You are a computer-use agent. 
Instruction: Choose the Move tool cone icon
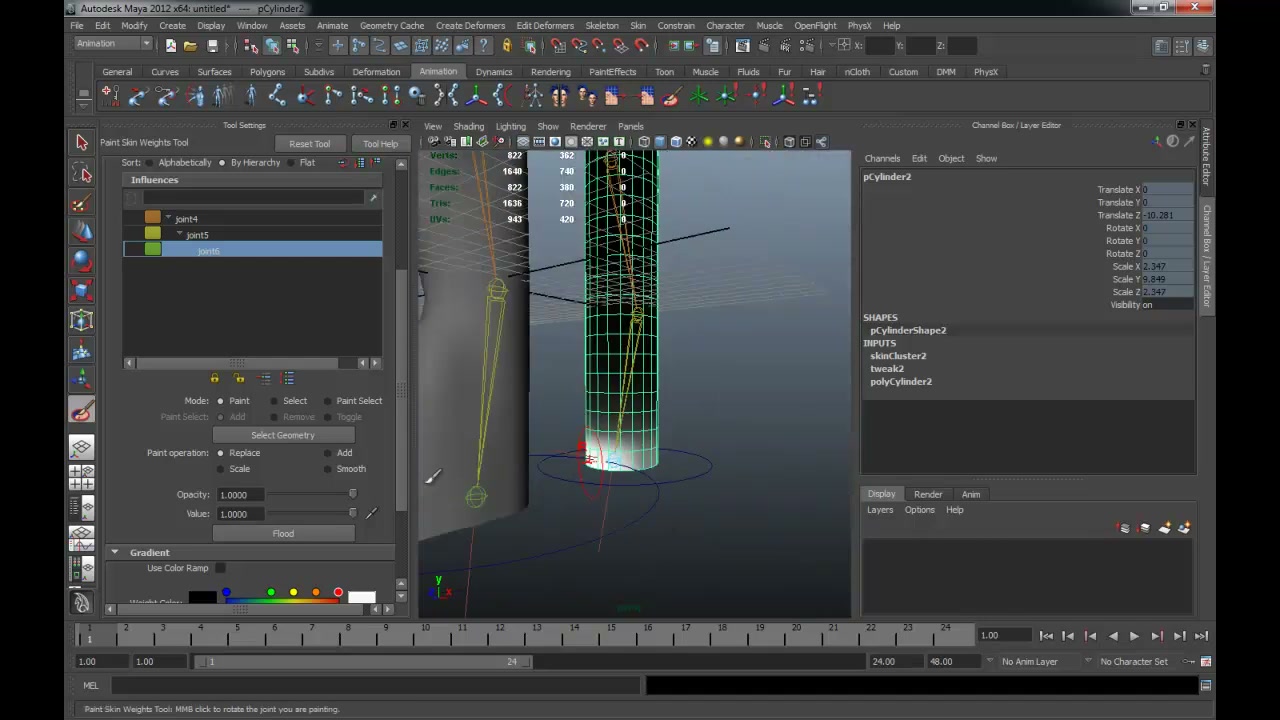82,232
